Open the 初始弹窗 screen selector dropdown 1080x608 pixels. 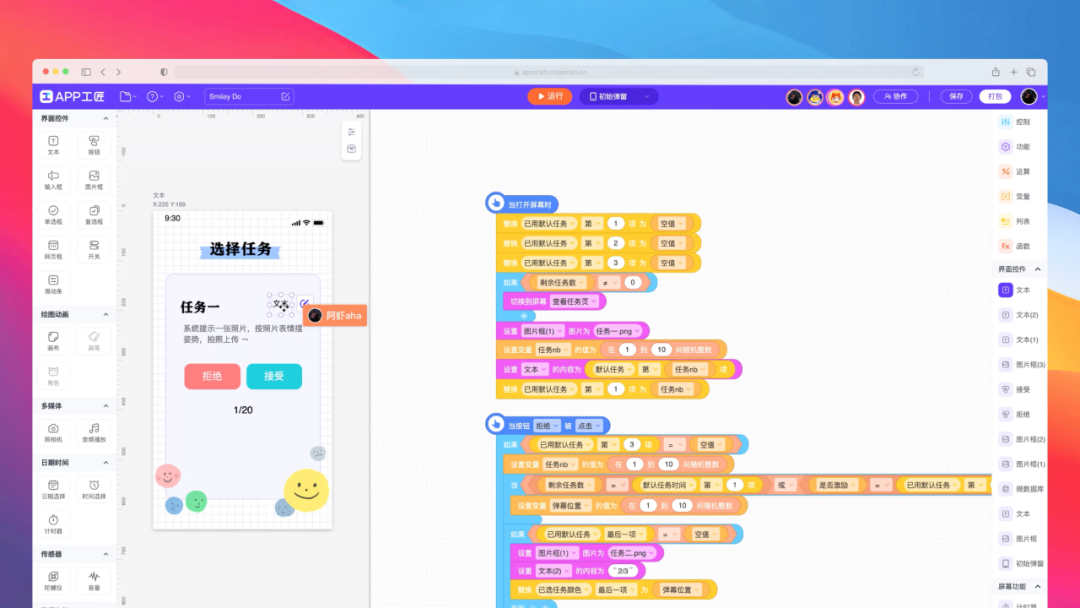click(619, 96)
